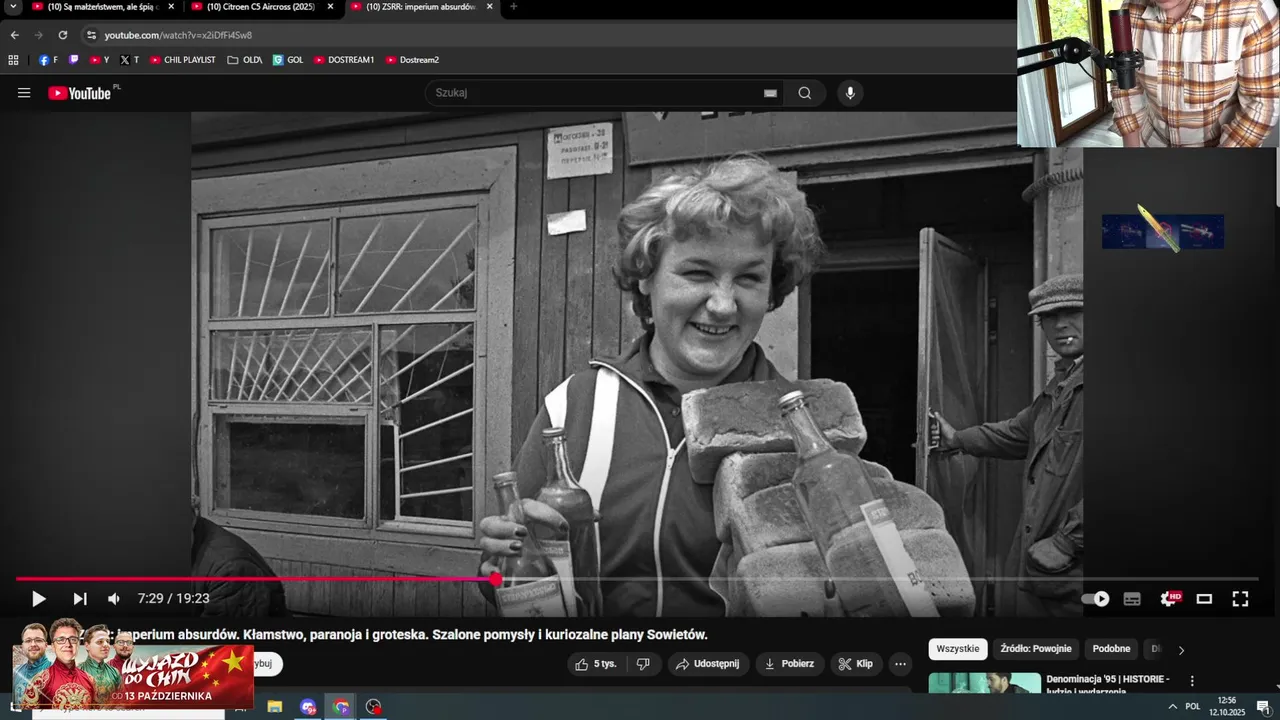This screenshot has height=720, width=1280.
Task: Switch to theater mode
Action: [1204, 599]
